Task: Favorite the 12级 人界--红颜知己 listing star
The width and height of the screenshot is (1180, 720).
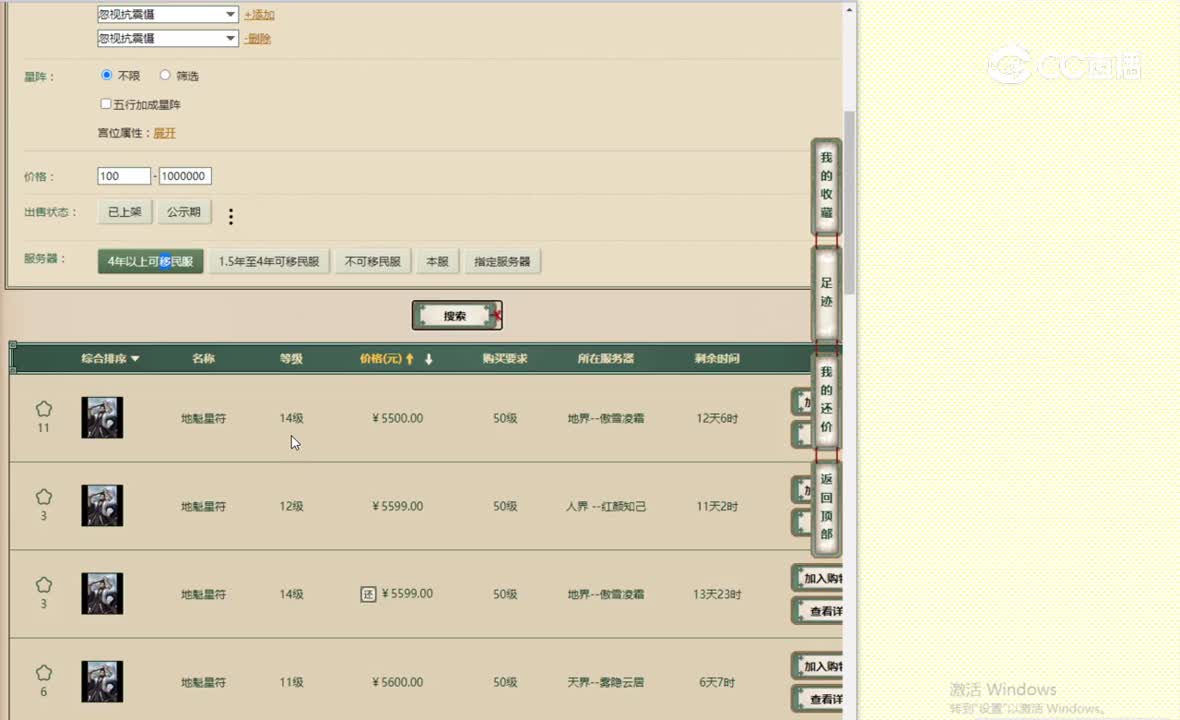Action: [x=44, y=497]
